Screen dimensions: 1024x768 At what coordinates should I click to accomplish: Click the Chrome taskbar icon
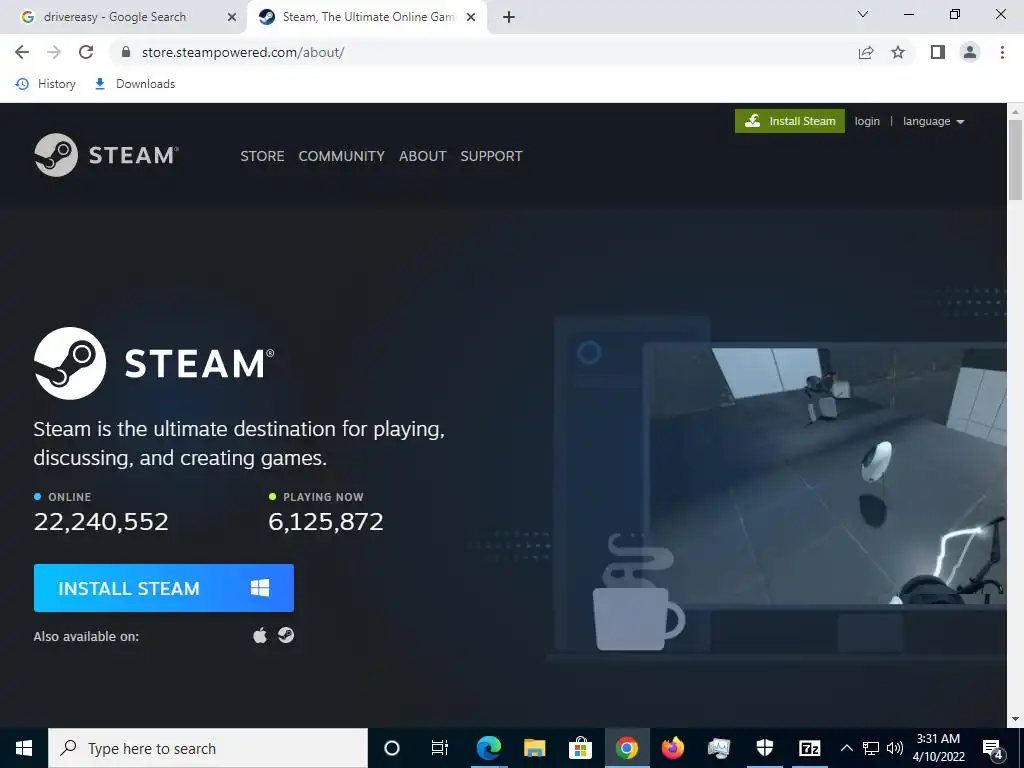click(x=626, y=748)
